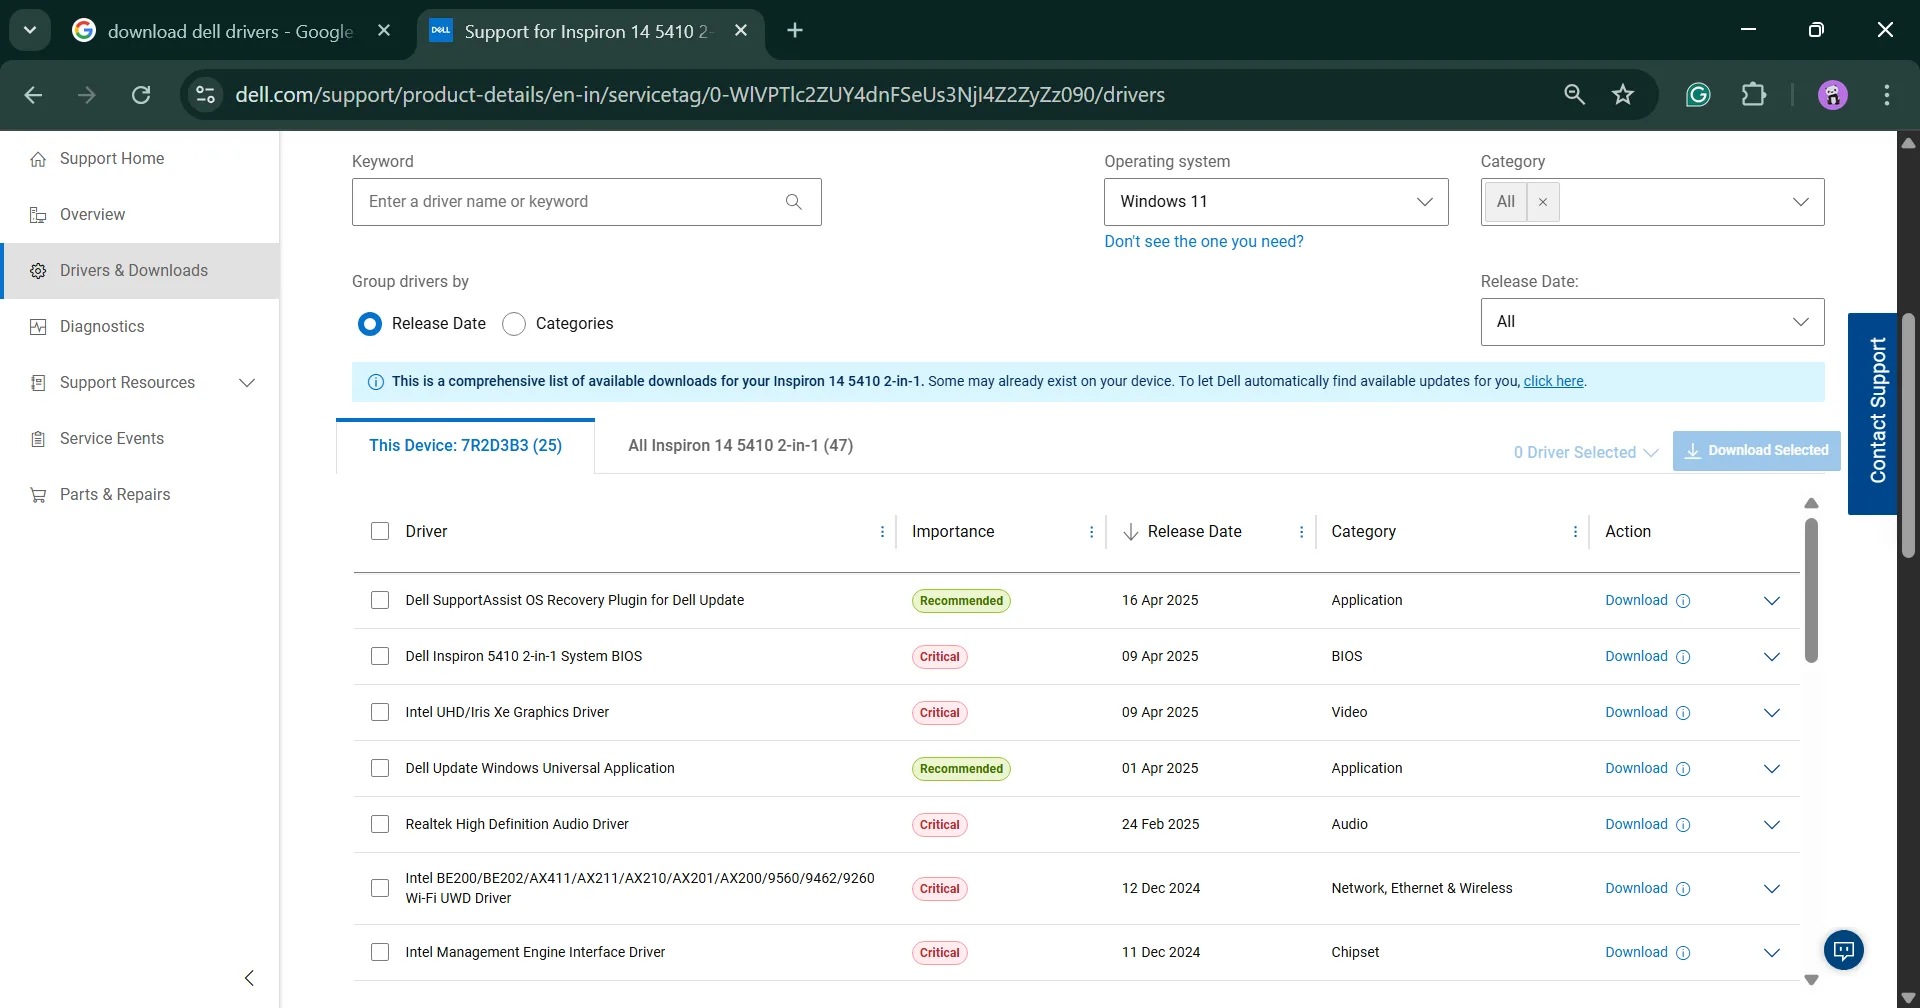Check Realtek High Definition Audio Driver row
1920x1008 pixels.
(380, 824)
